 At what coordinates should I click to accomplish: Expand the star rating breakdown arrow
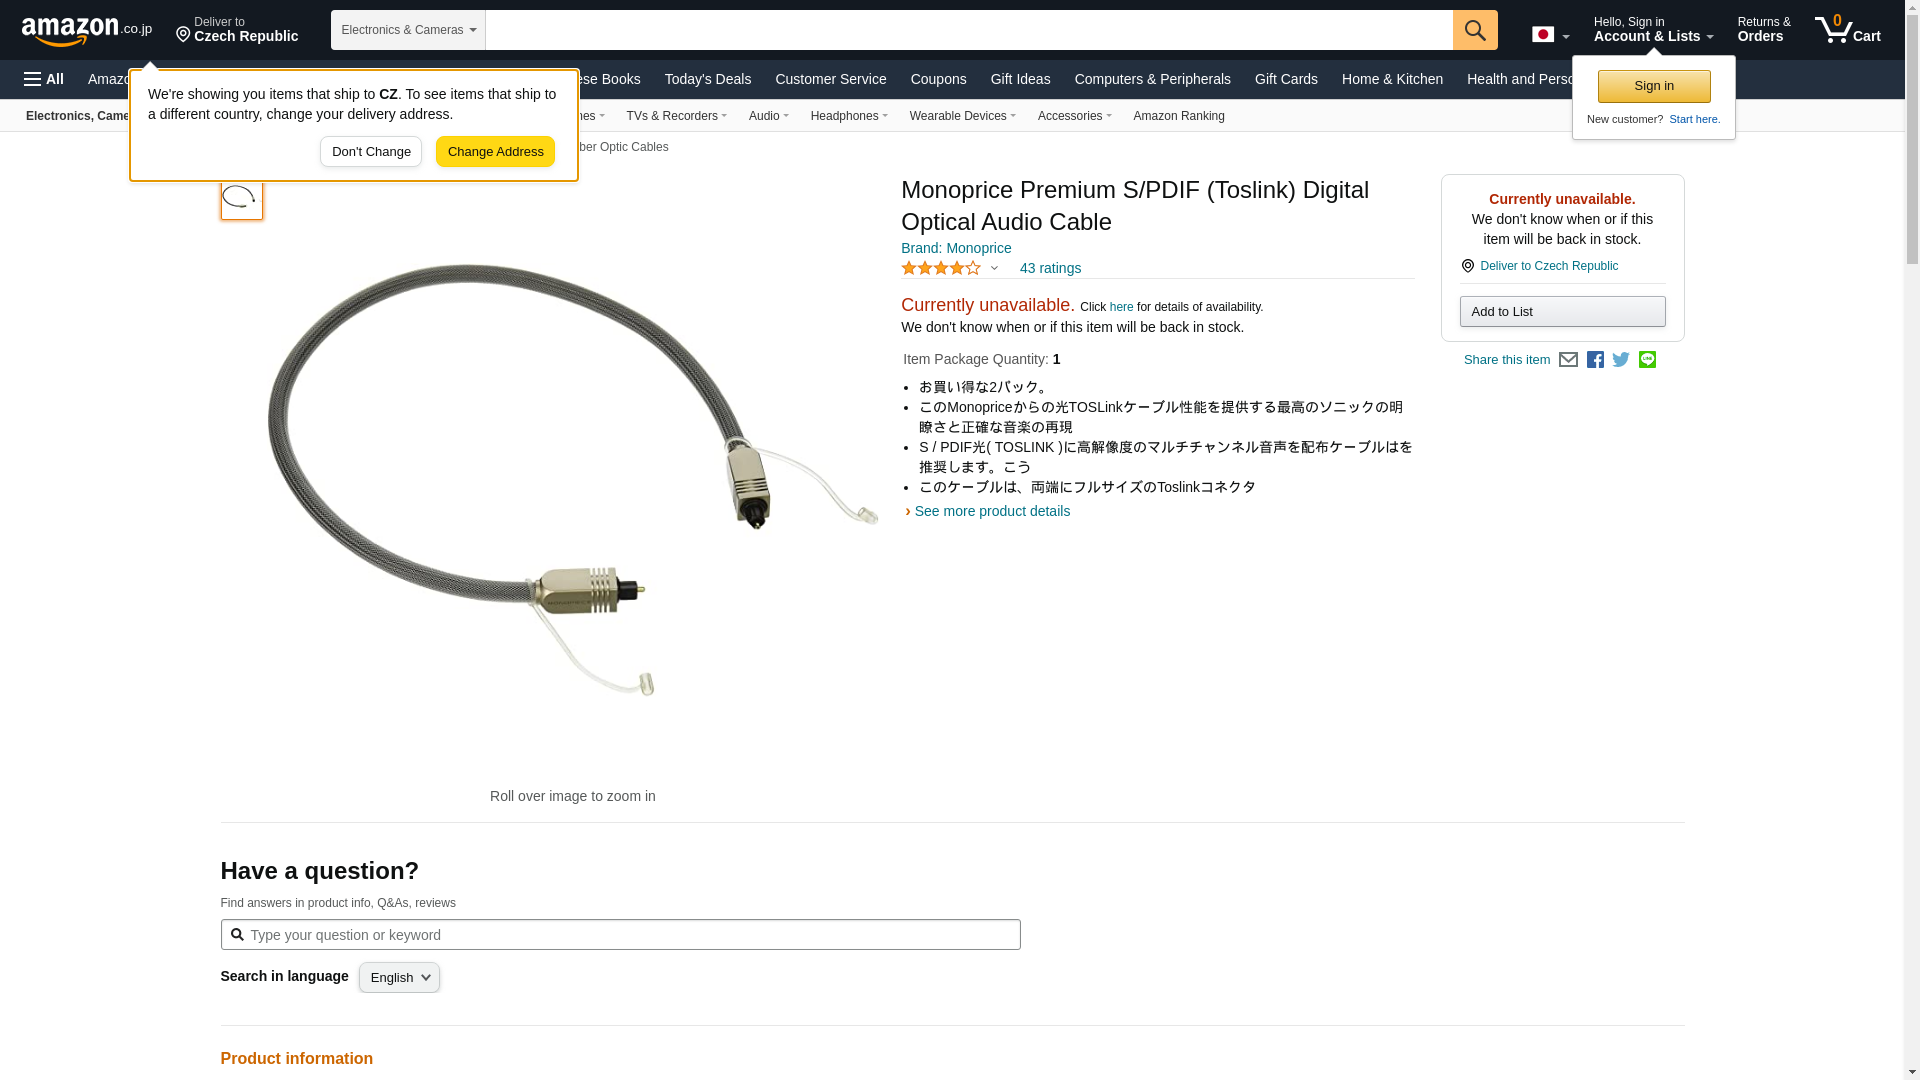(994, 268)
